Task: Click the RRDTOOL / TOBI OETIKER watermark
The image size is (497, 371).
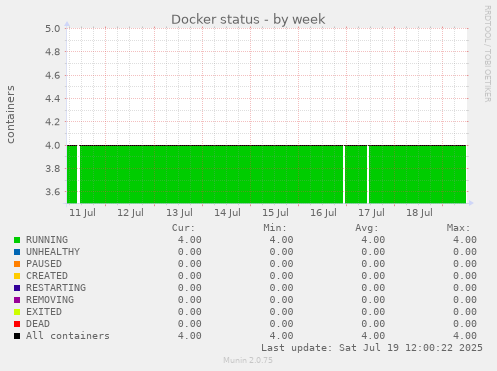Action: click(x=487, y=54)
